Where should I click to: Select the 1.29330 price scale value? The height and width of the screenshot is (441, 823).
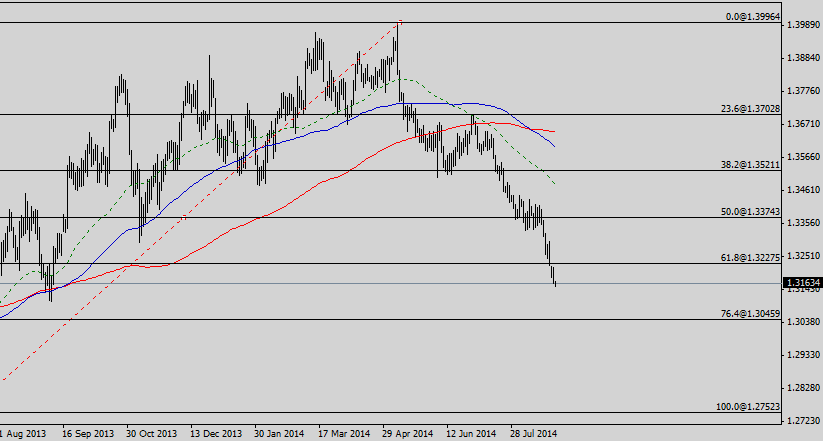coord(804,355)
